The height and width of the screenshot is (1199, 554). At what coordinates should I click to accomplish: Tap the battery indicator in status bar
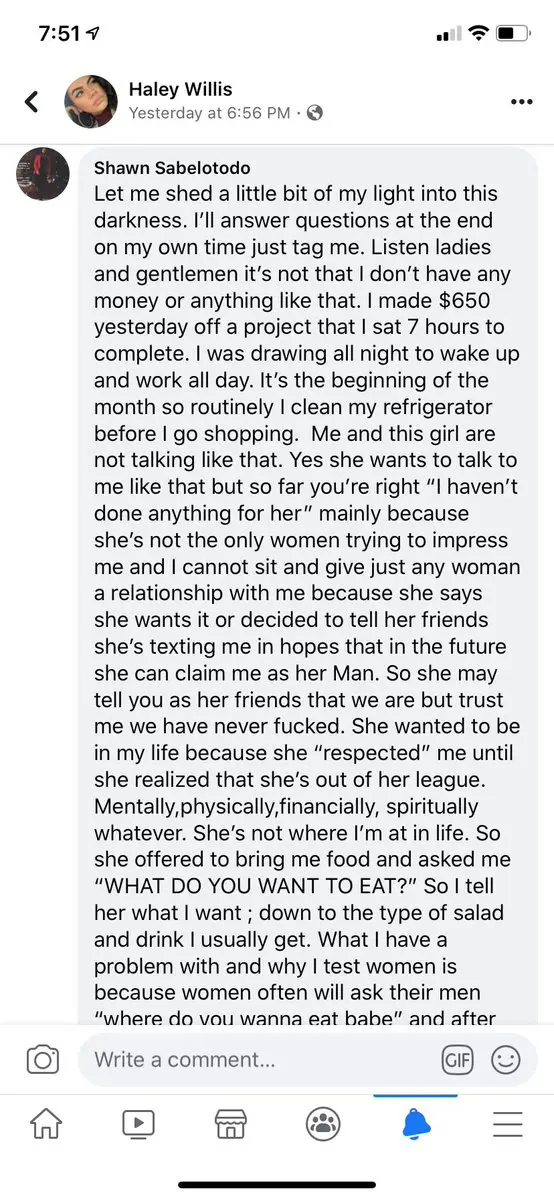pos(514,34)
